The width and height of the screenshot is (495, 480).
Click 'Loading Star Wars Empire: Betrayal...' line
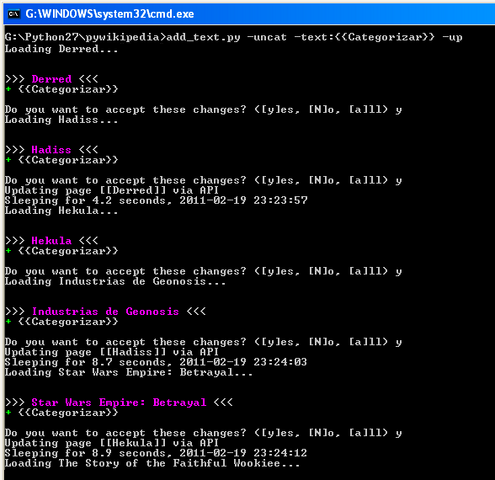tap(129, 372)
